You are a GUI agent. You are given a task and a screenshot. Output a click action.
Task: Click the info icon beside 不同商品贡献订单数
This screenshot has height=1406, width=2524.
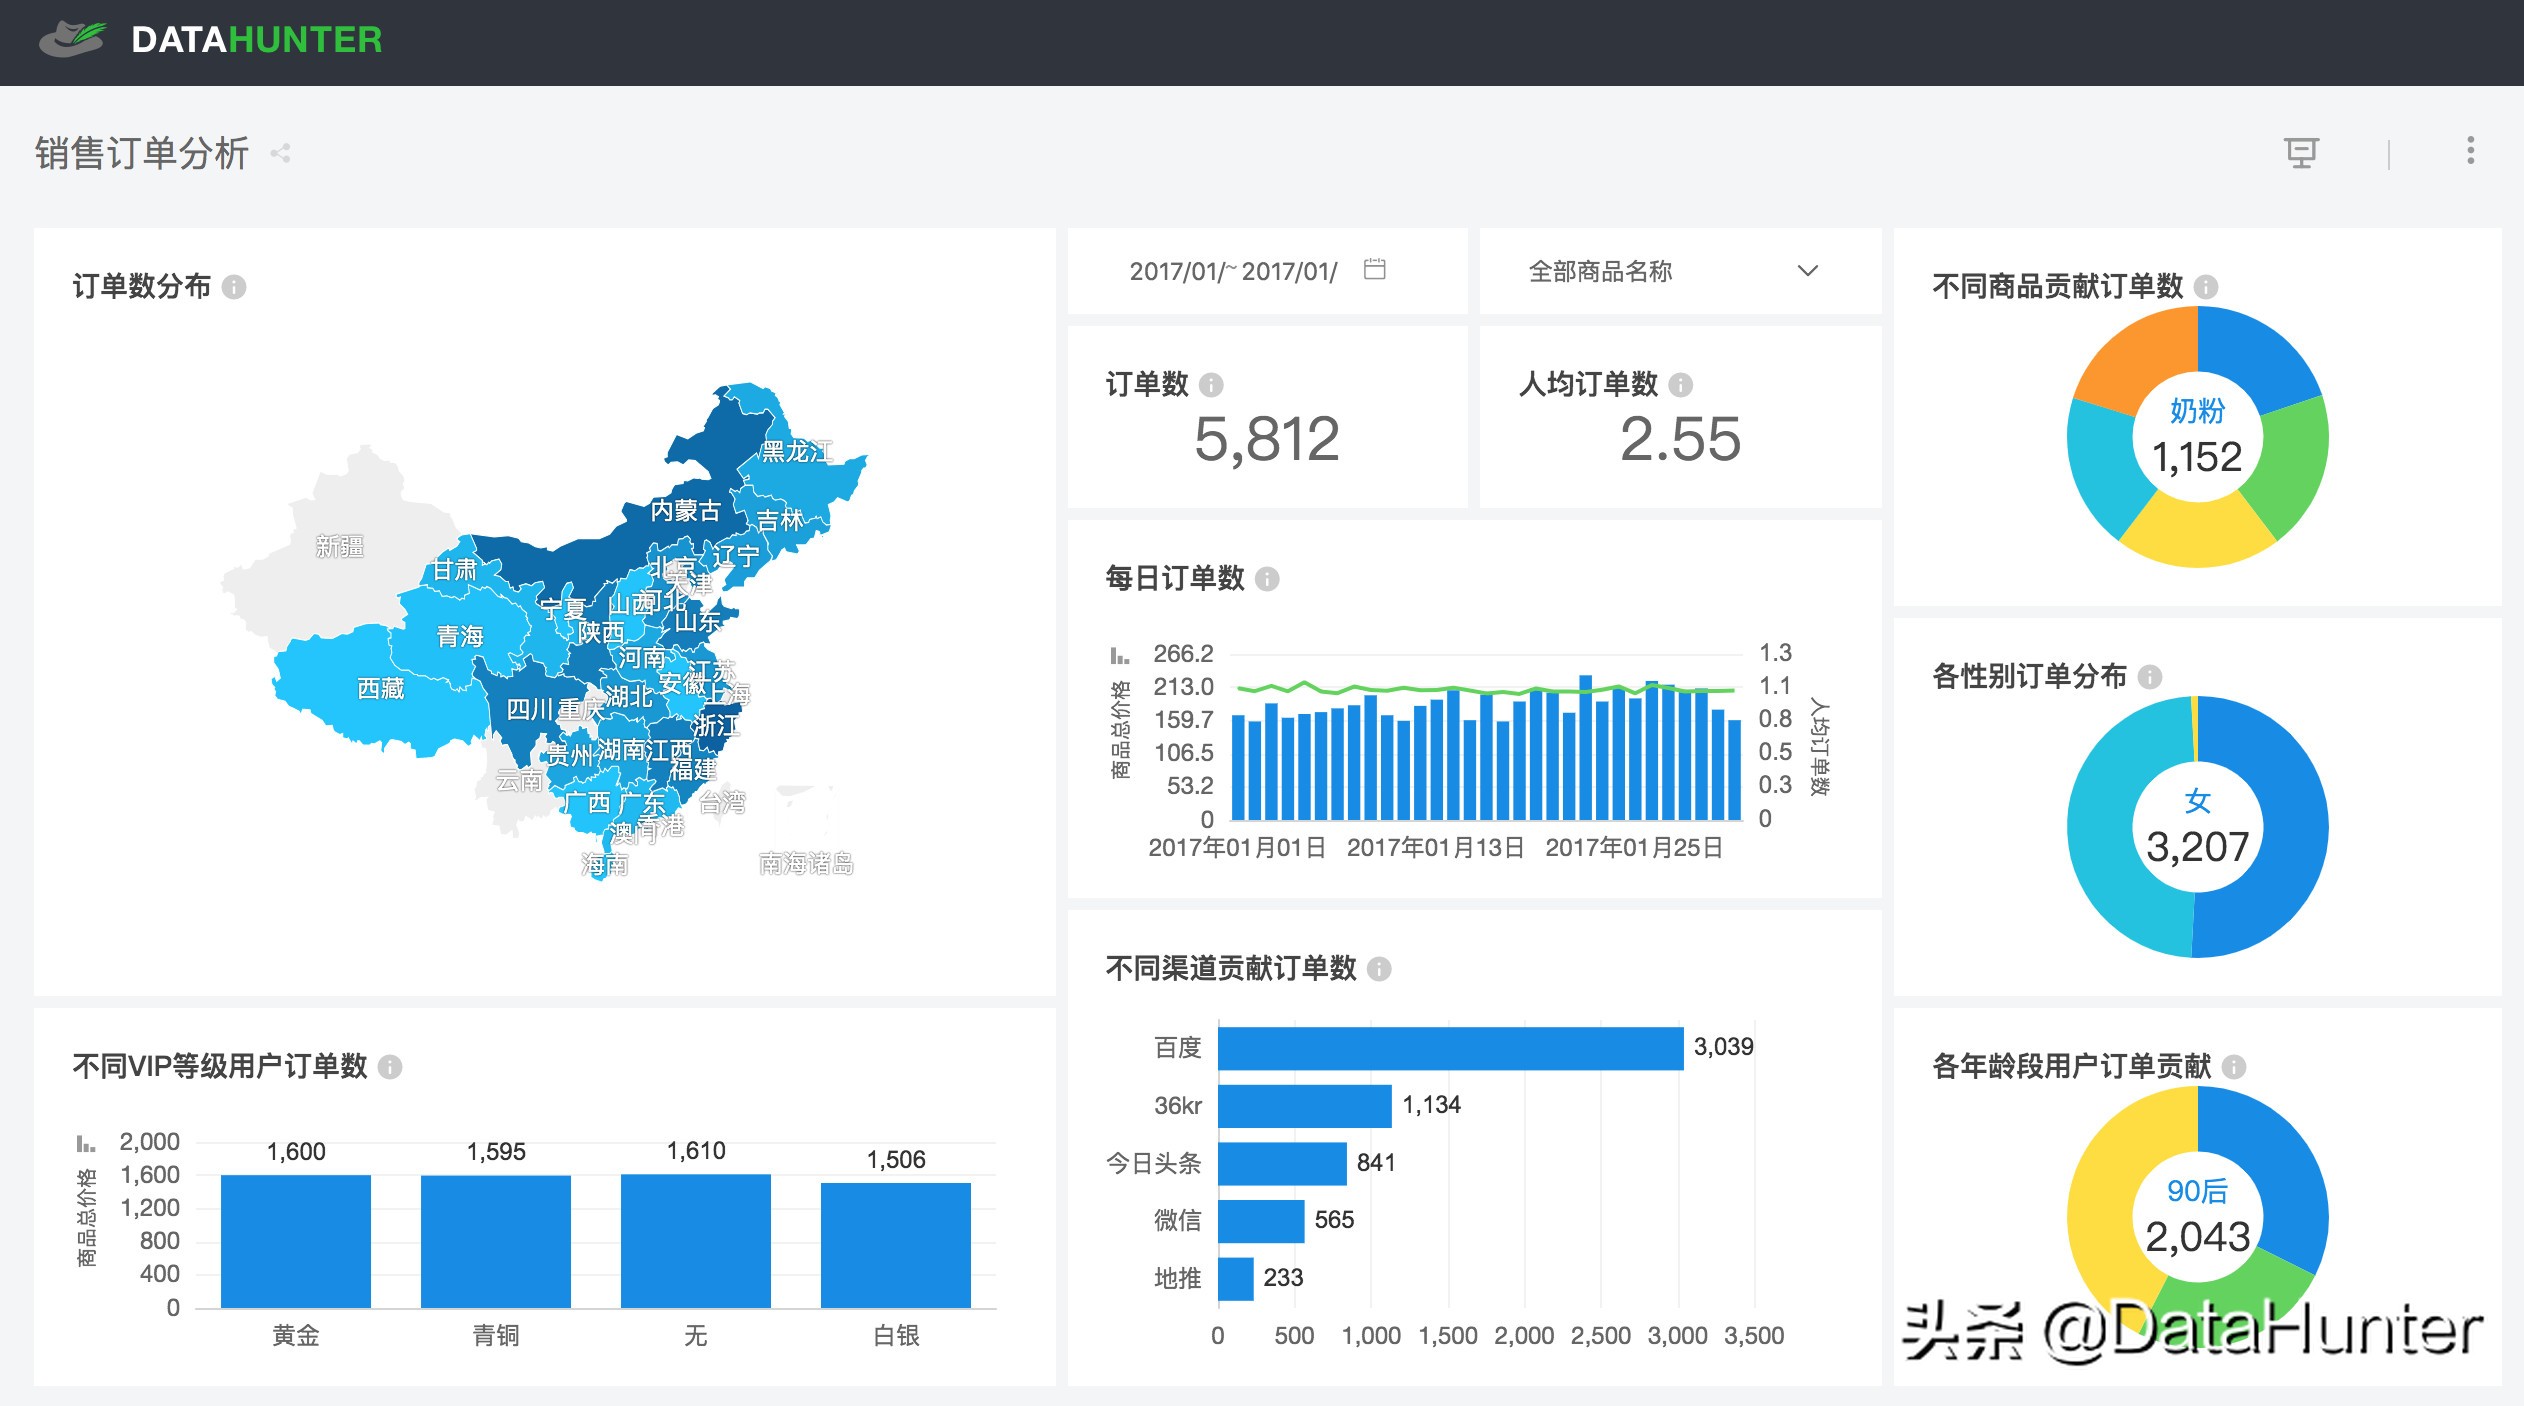tap(2207, 289)
